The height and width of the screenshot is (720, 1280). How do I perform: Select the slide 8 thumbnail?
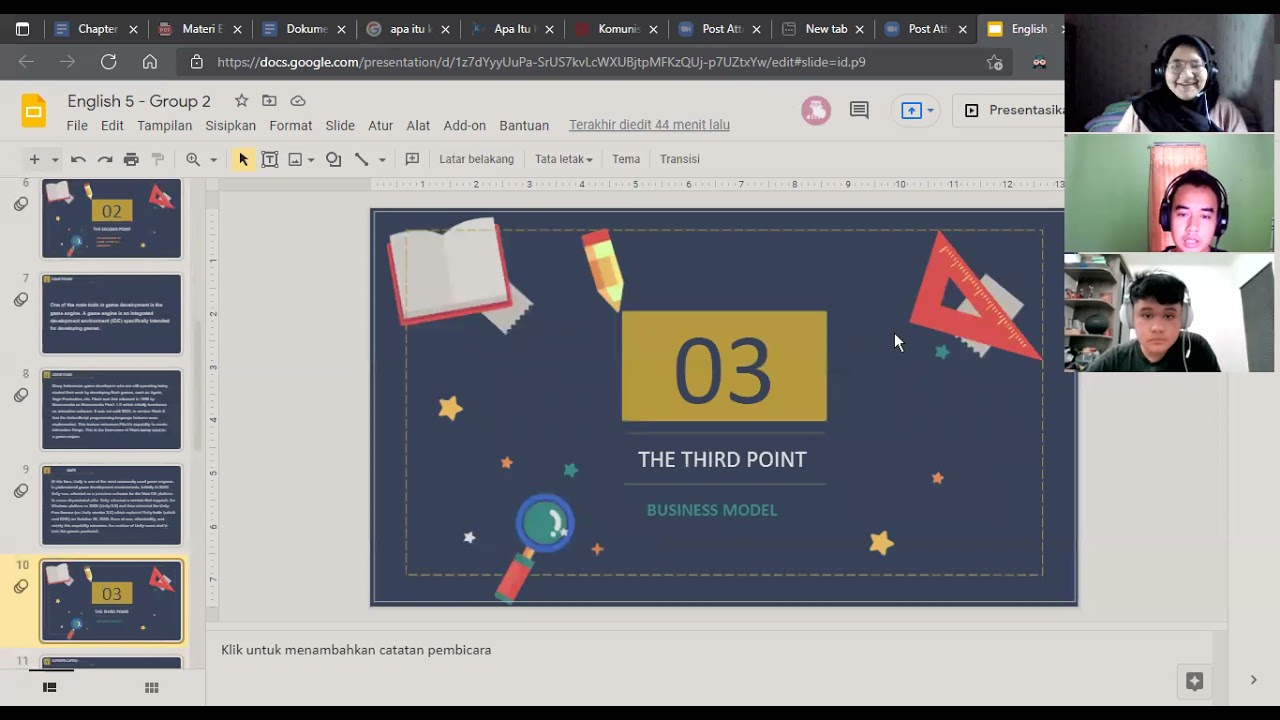click(x=111, y=410)
